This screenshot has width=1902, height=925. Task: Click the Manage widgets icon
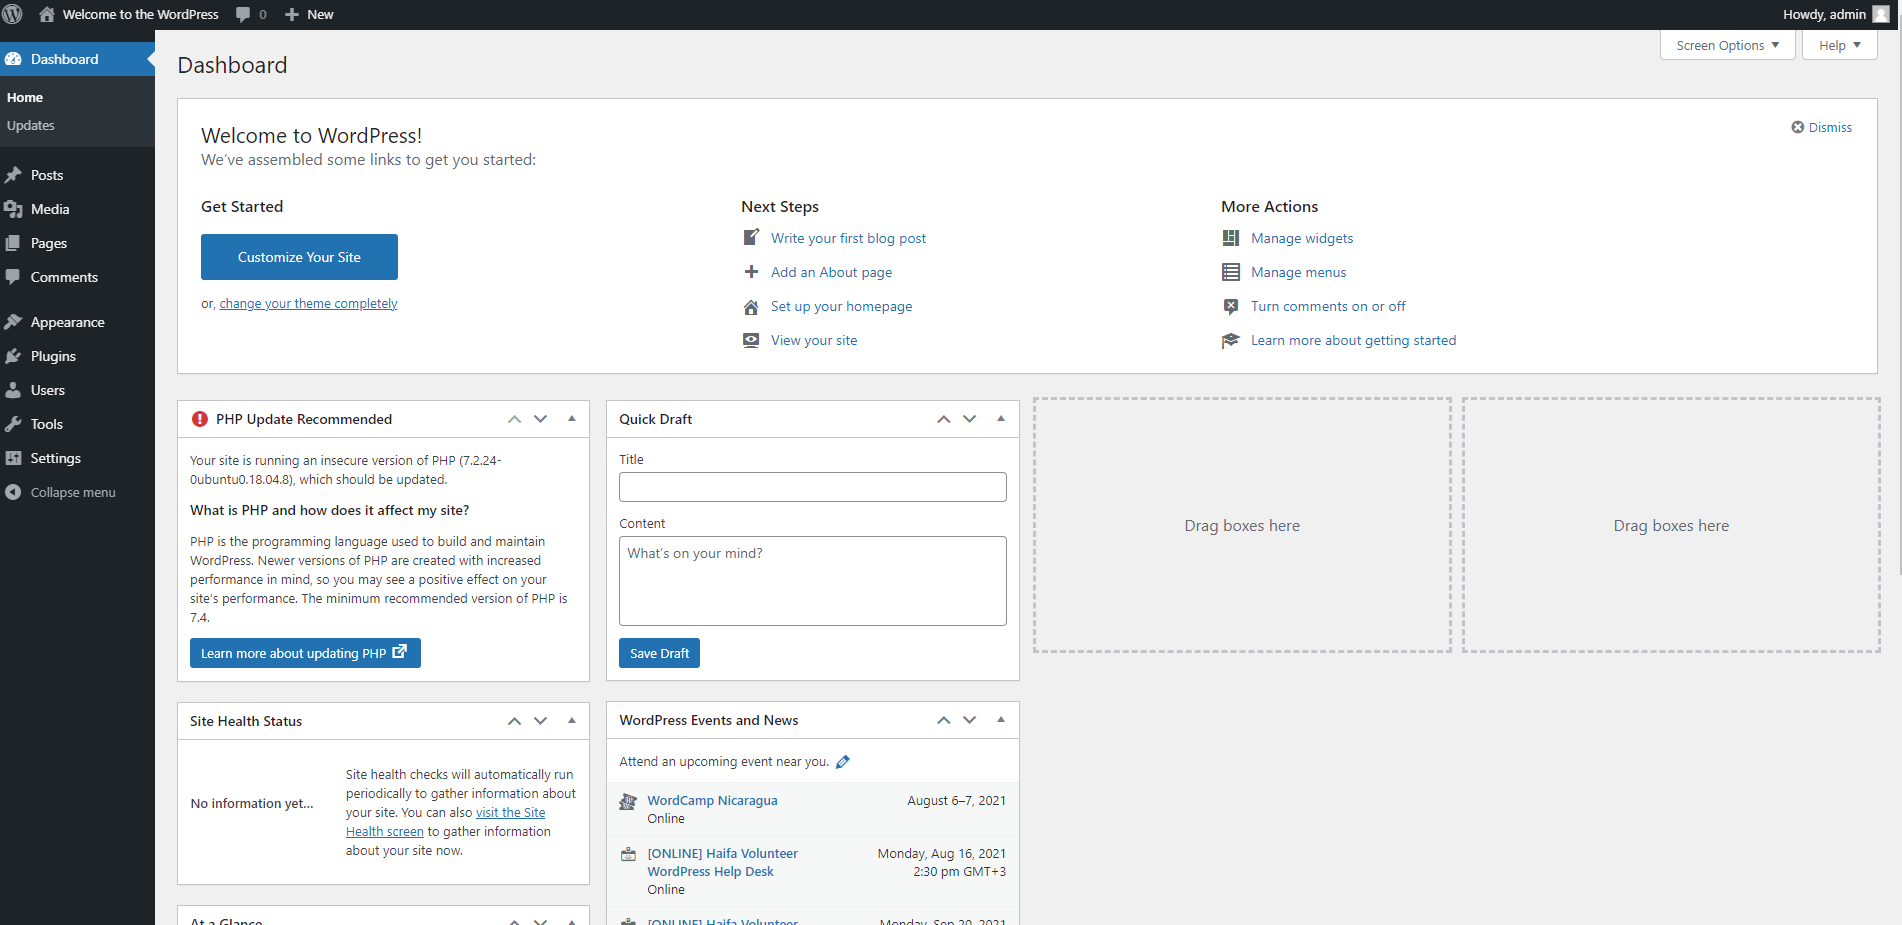1231,238
